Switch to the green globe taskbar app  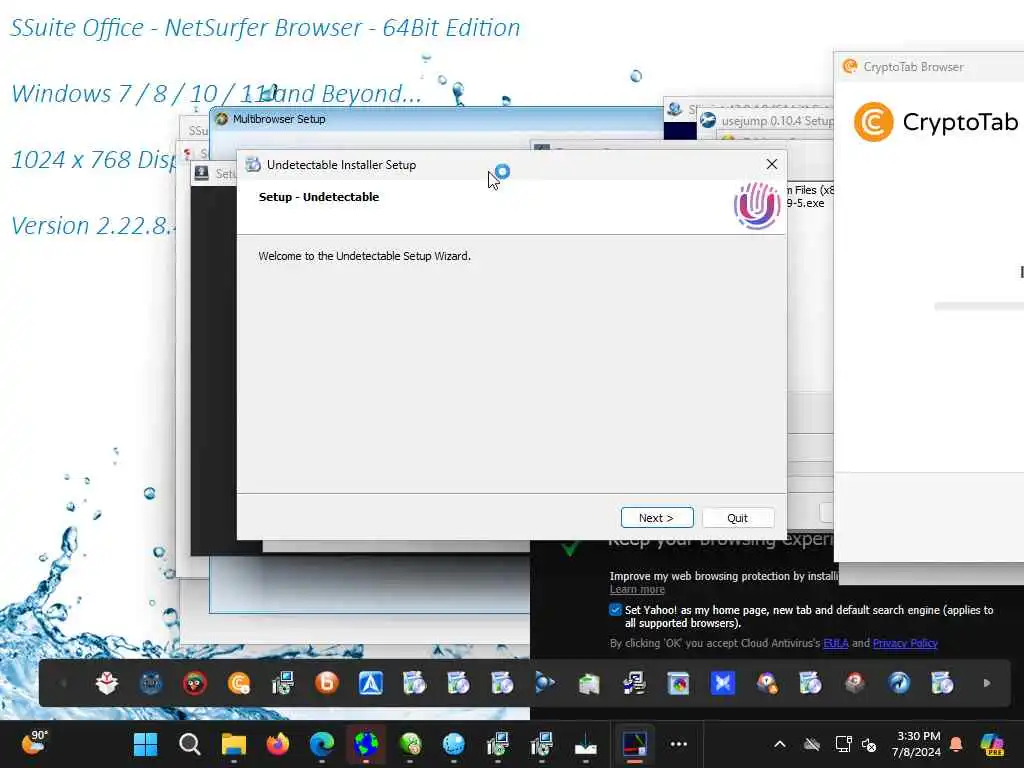pos(410,744)
